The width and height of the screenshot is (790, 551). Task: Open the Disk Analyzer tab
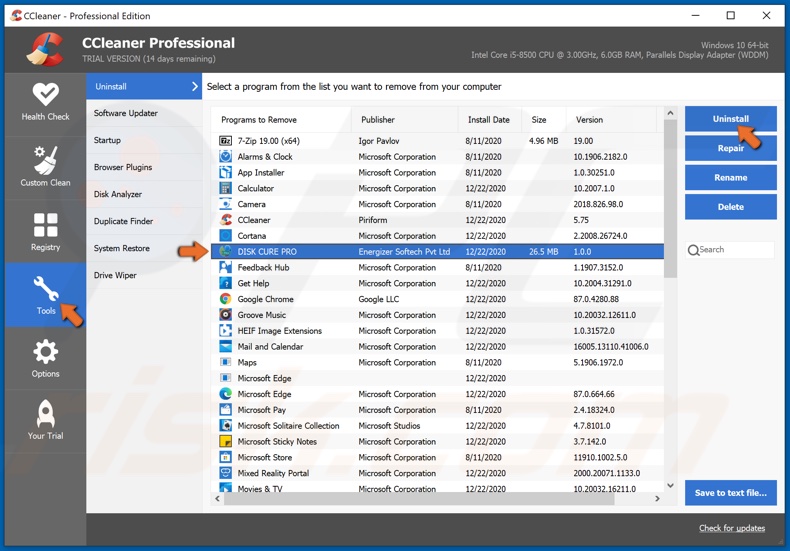tap(144, 194)
